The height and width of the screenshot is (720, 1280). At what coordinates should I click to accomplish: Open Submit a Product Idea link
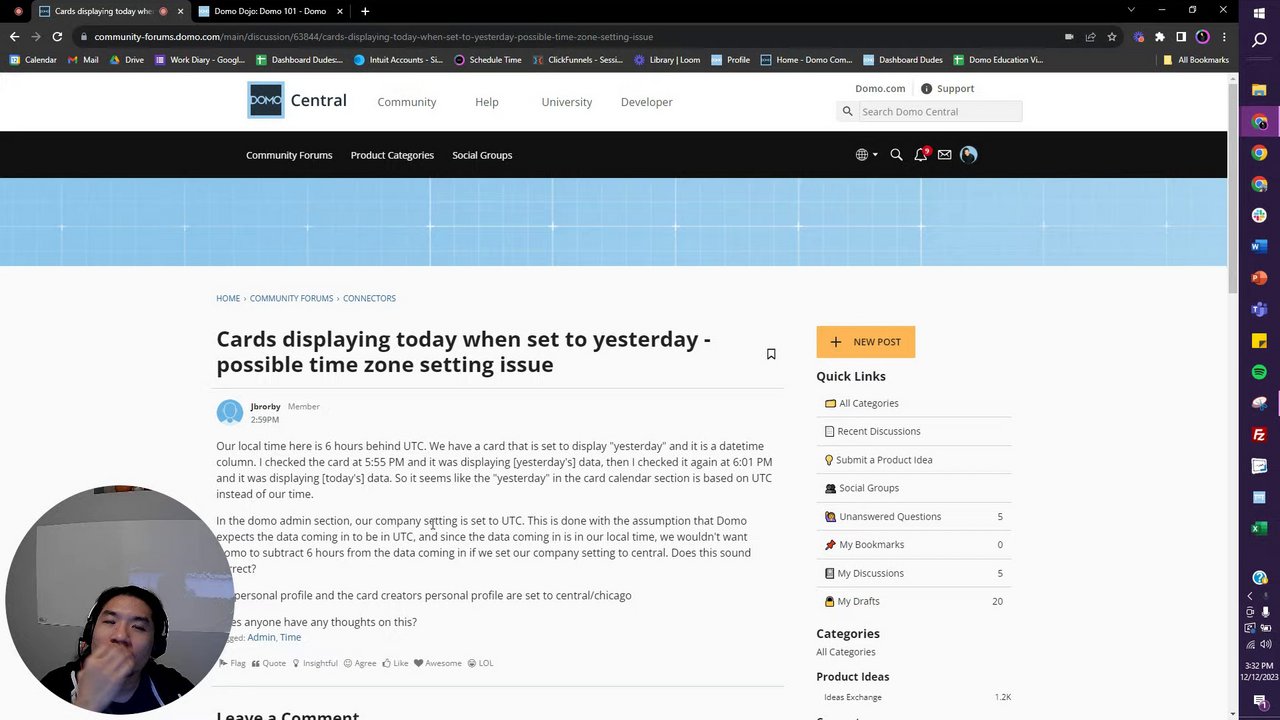point(883,460)
